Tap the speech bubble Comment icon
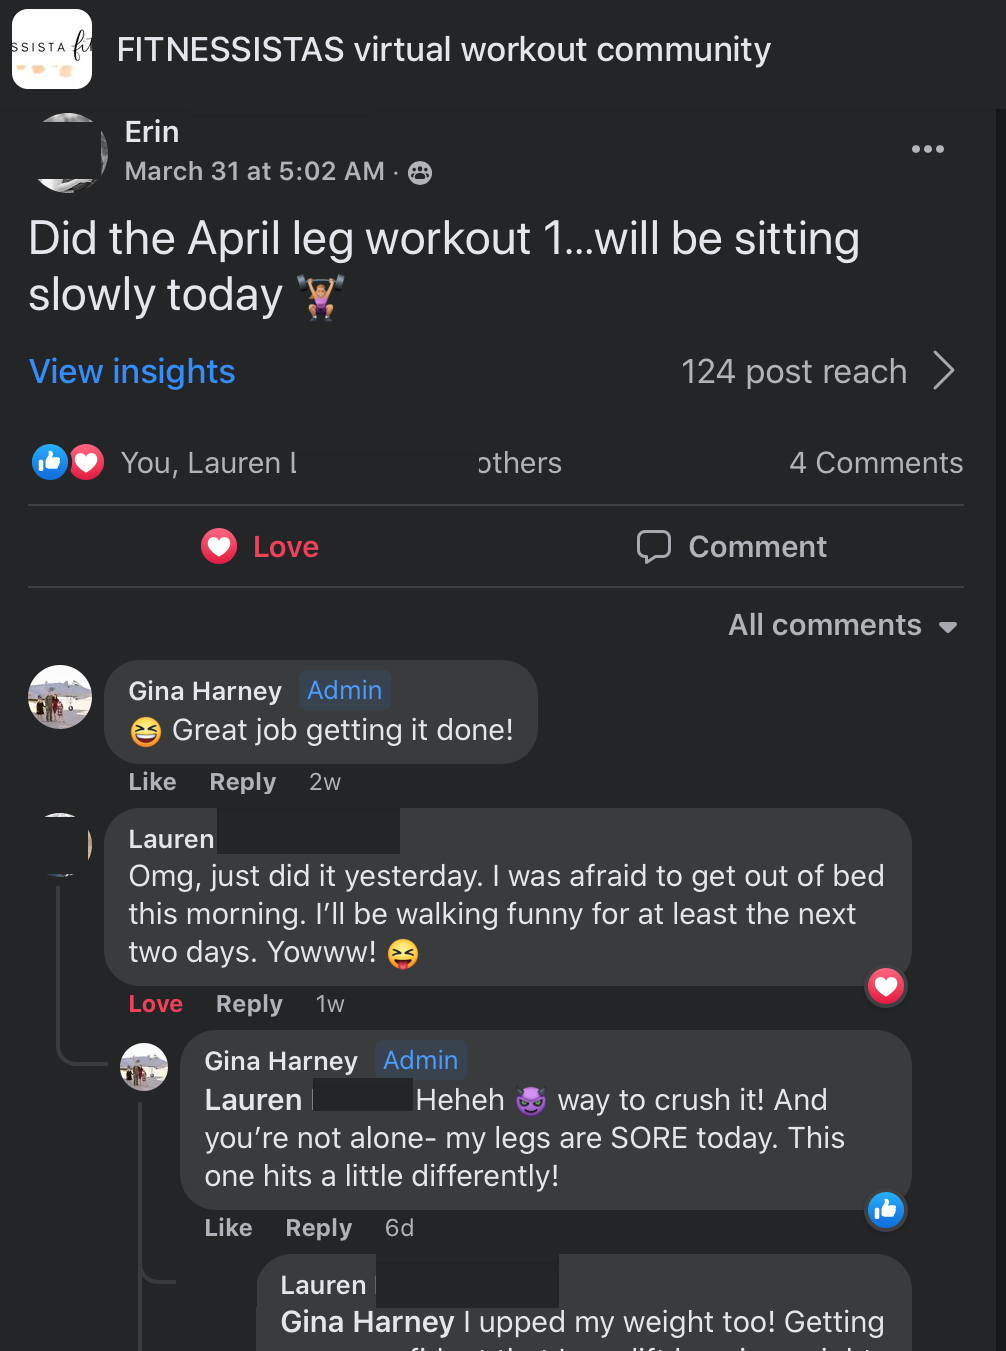 (654, 546)
